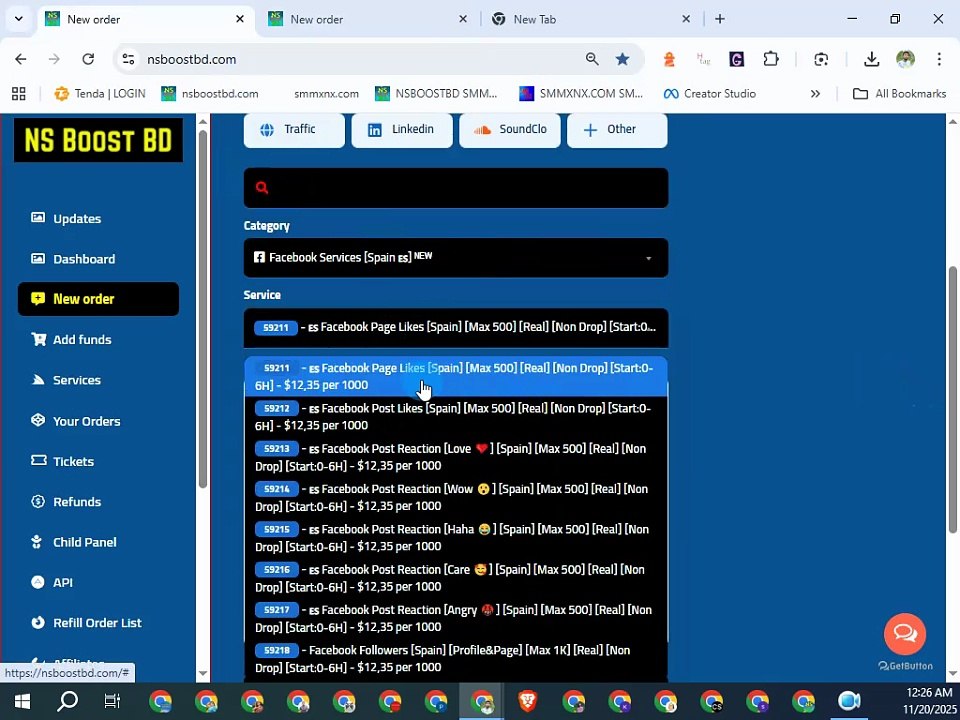960x720 pixels.
Task: Switch to second New order tab
Action: click(367, 19)
